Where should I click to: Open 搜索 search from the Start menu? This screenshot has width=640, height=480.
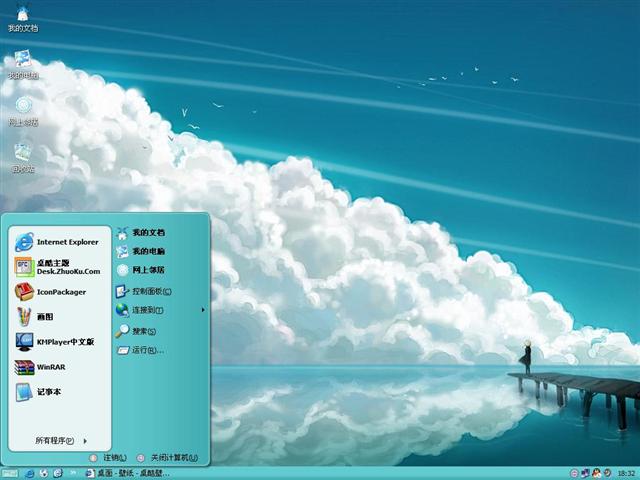point(136,331)
